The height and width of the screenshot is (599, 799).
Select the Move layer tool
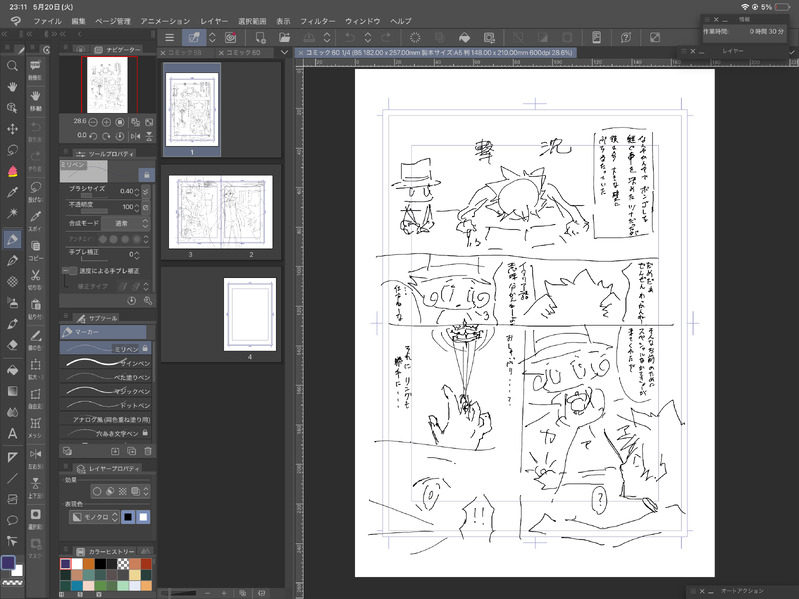pos(12,129)
